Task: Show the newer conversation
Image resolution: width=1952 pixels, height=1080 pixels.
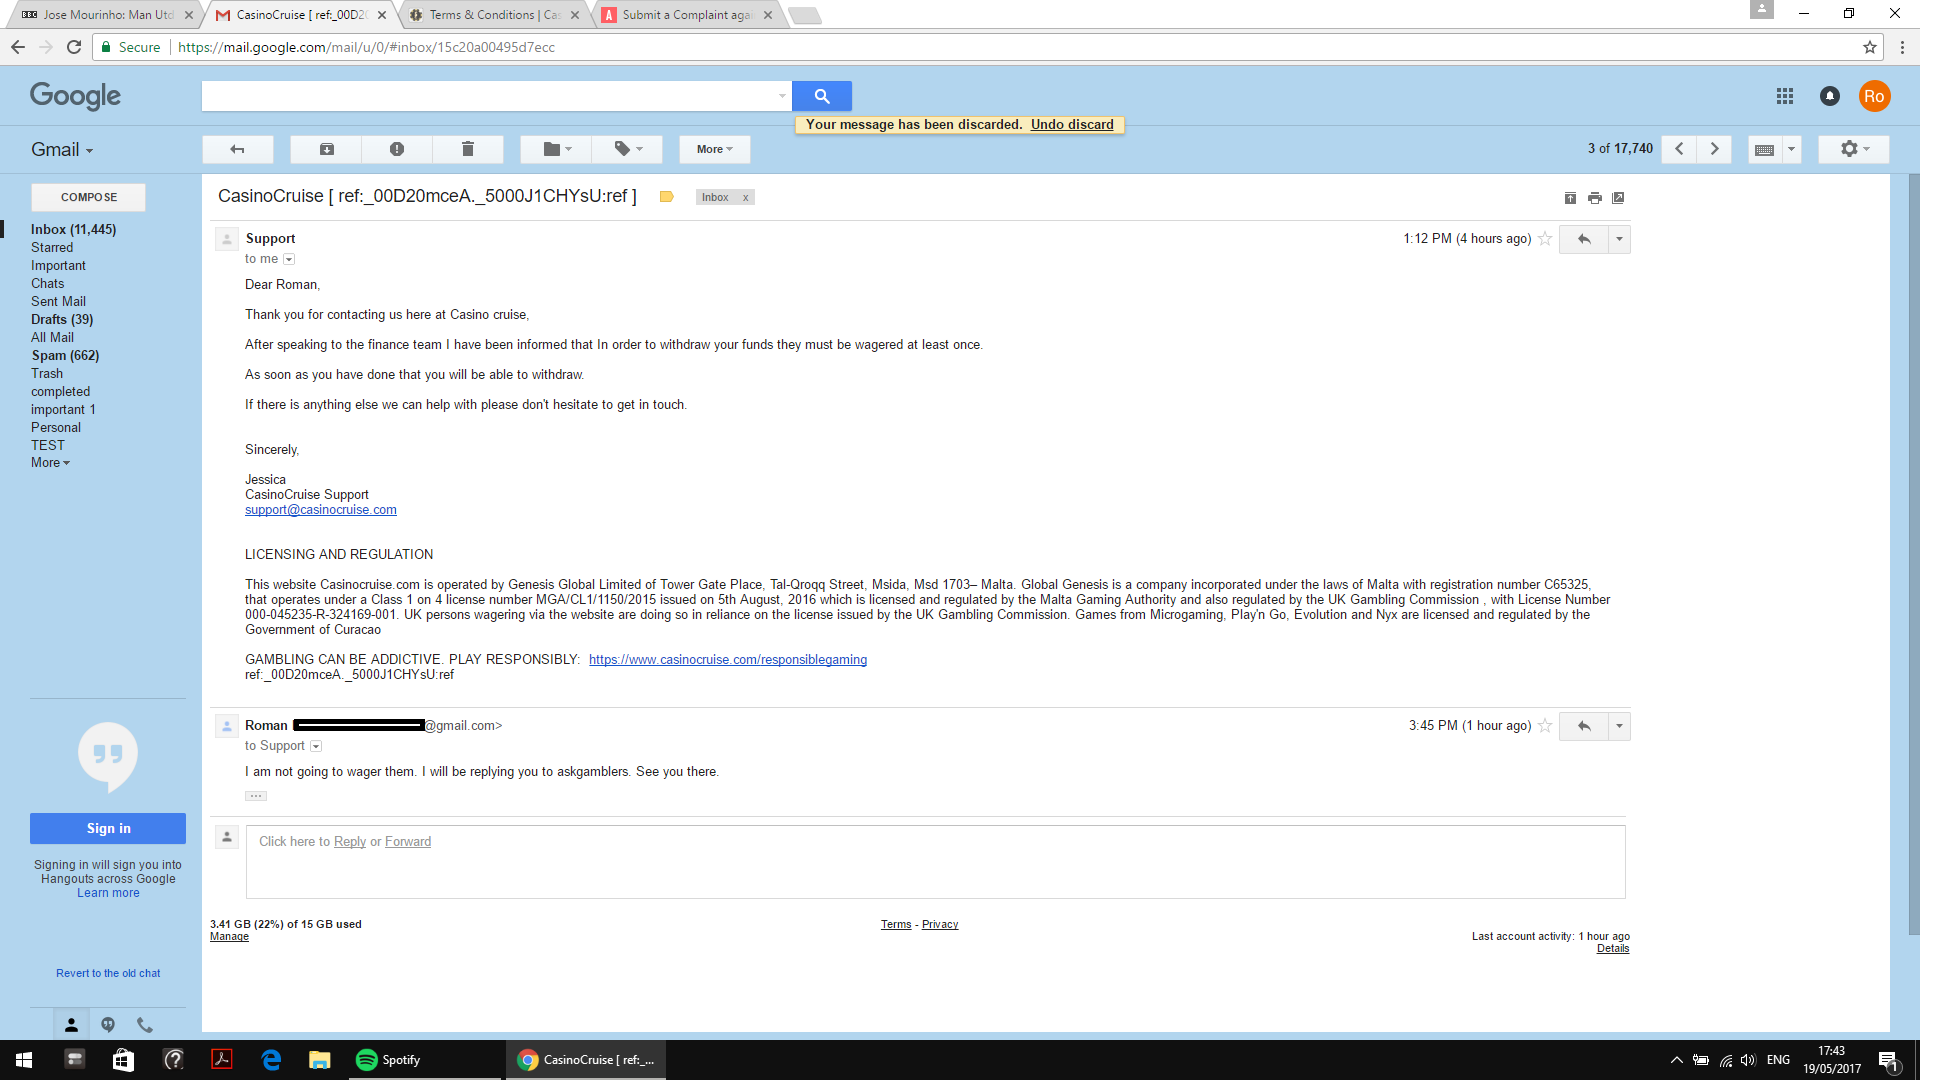Action: [1679, 149]
